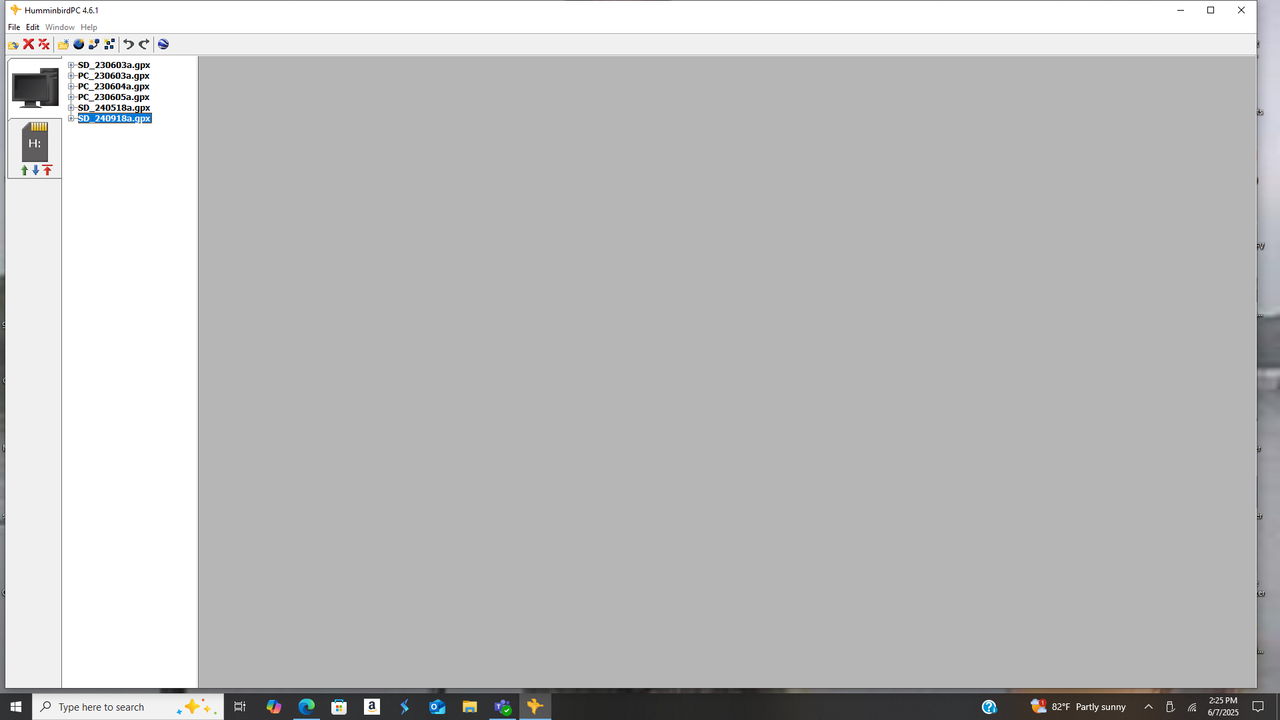Select the PC_230605a.gpx file
This screenshot has height=720, width=1280.
click(x=112, y=97)
